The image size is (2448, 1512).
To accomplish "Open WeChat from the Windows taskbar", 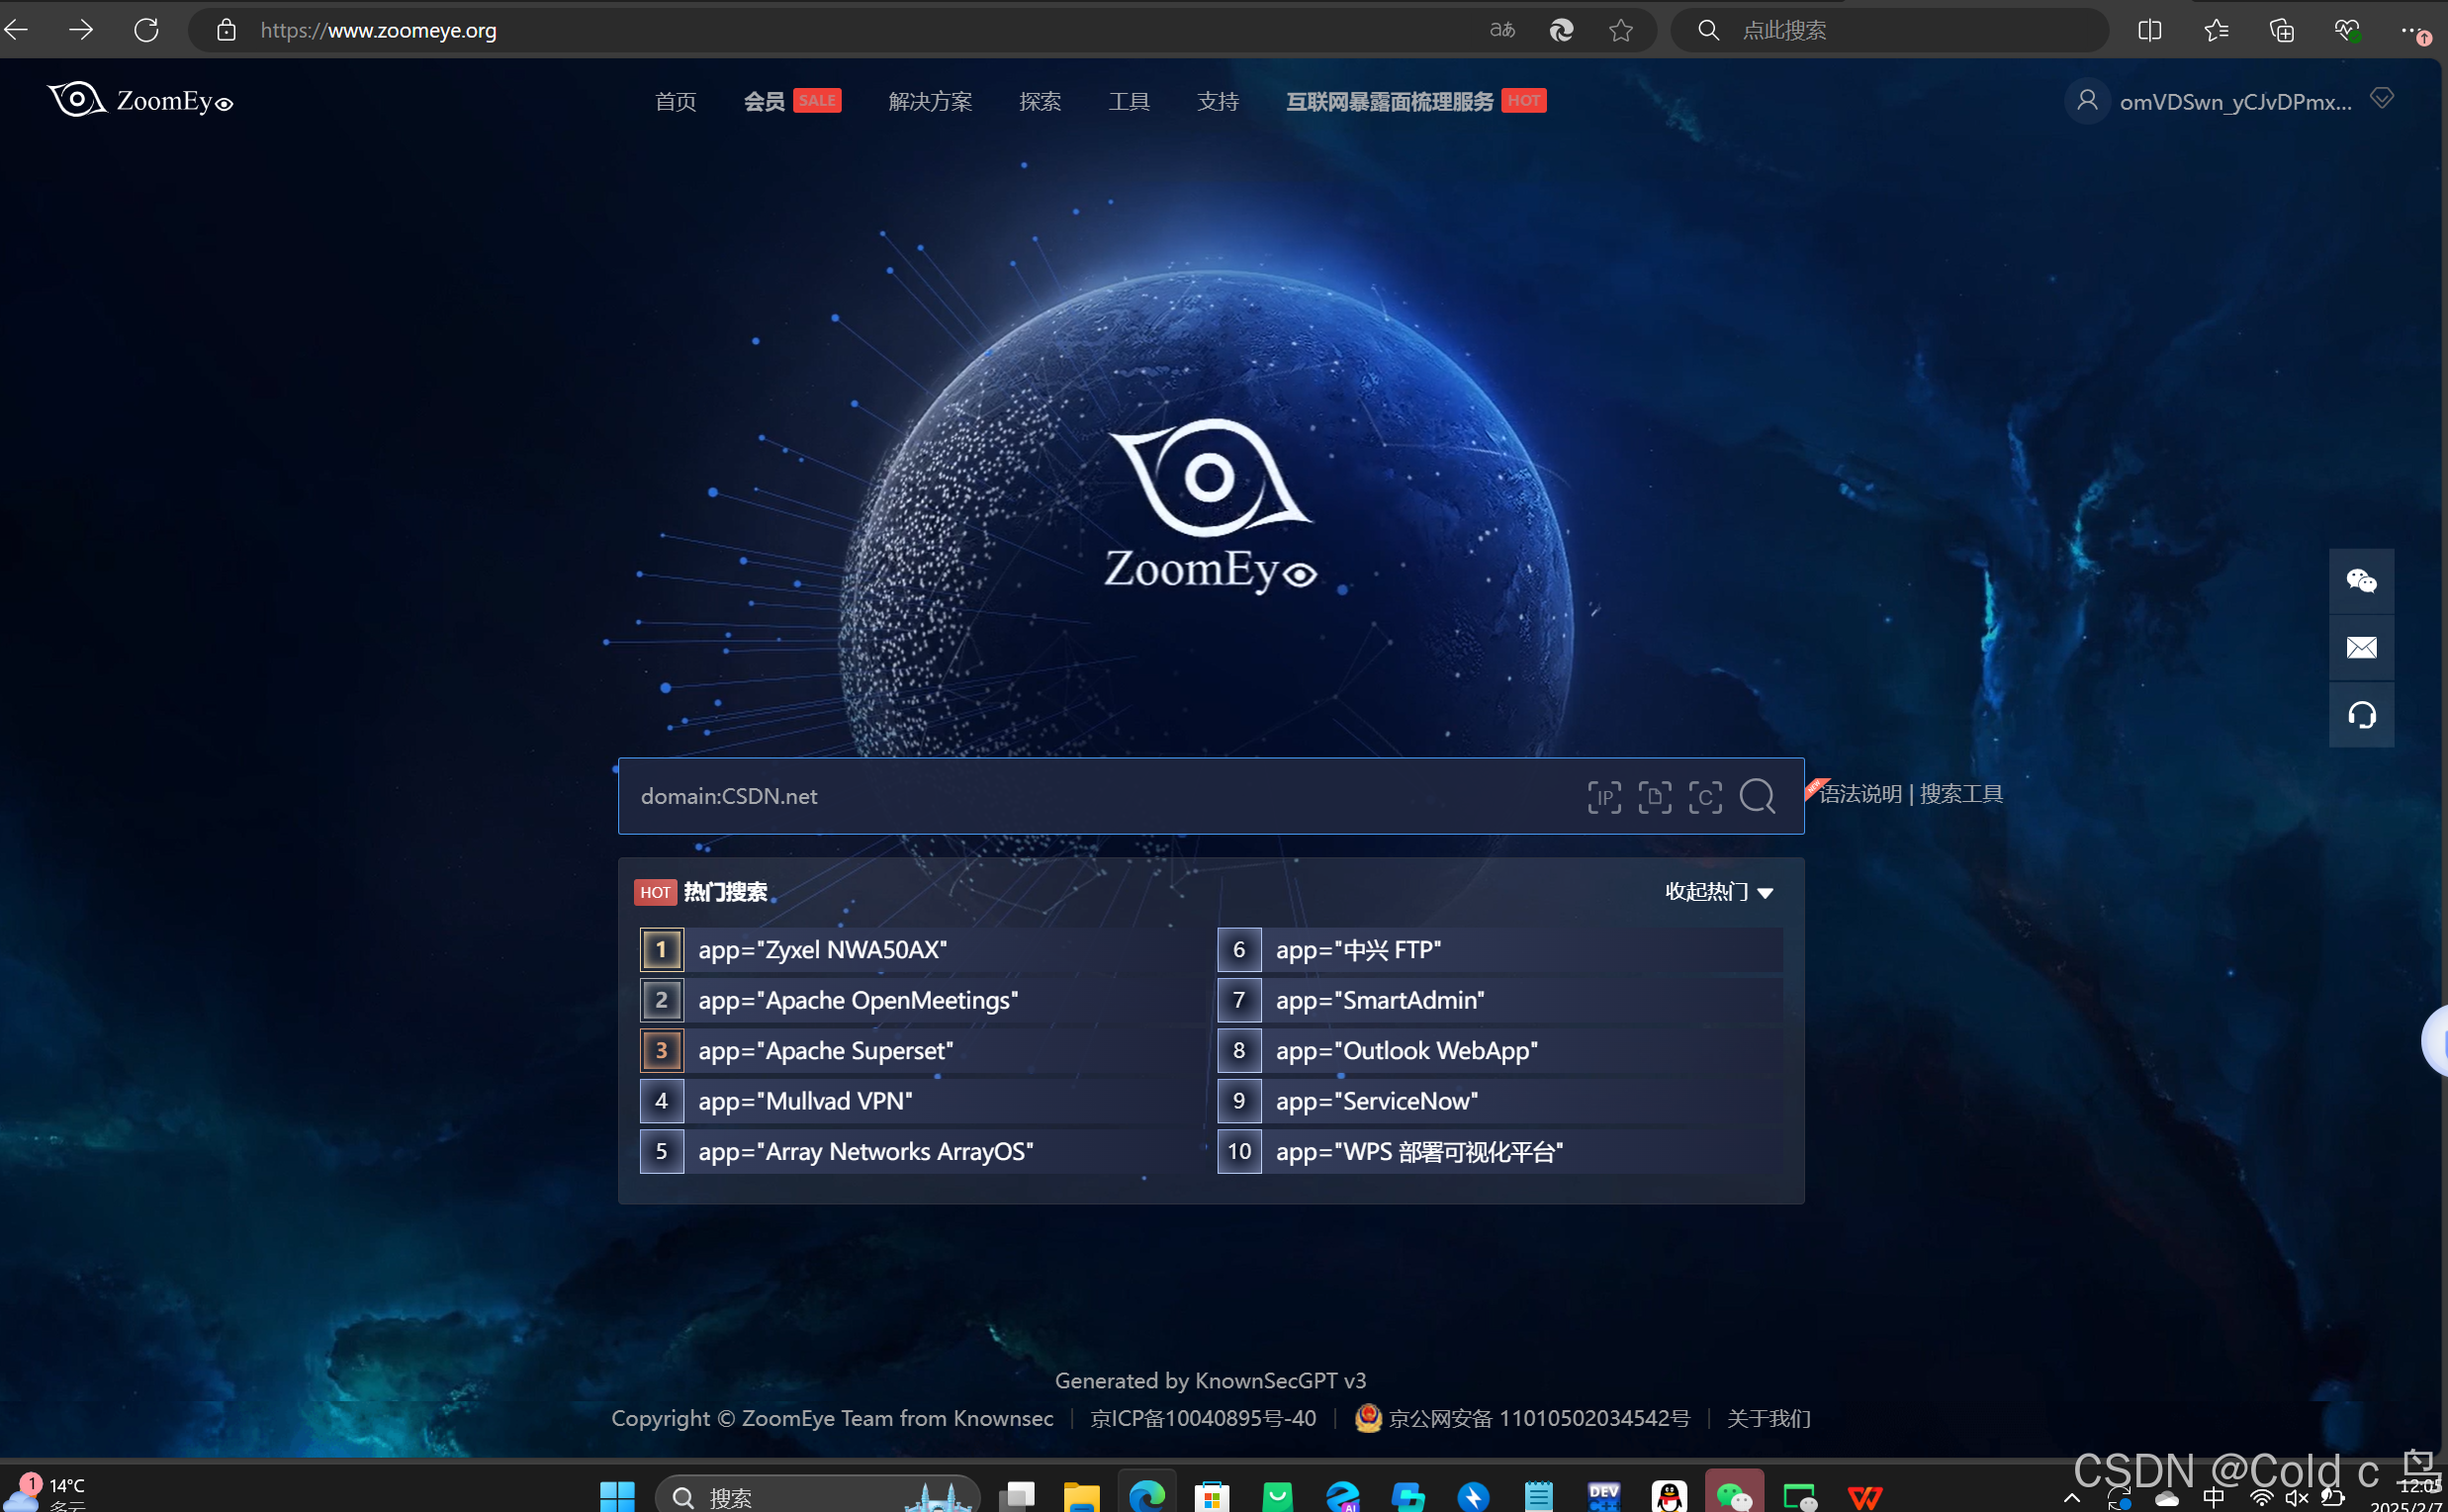I will click(x=1734, y=1496).
